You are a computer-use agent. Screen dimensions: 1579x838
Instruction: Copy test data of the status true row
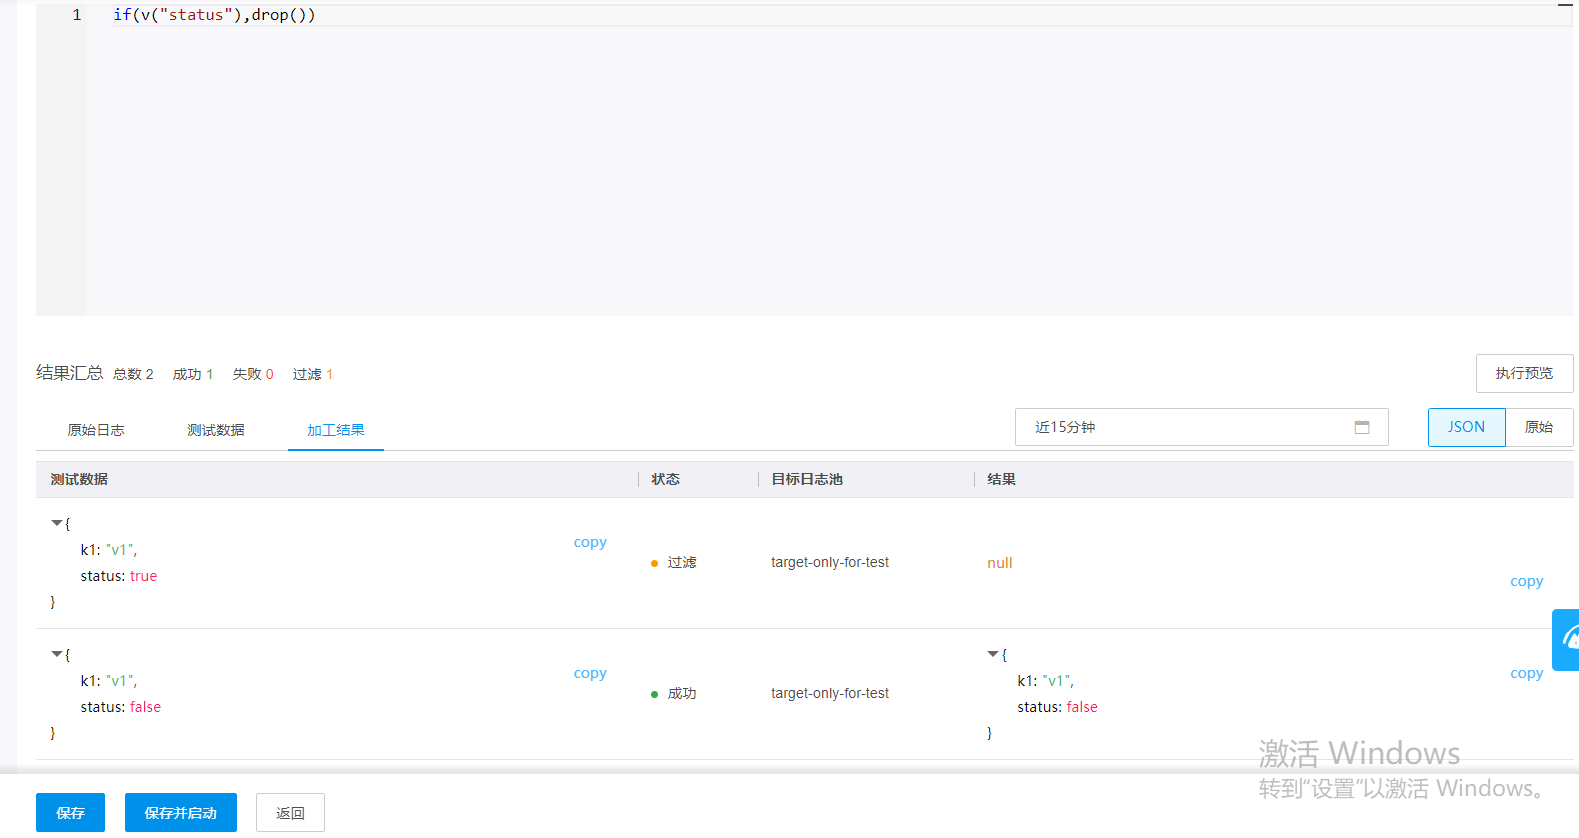[590, 542]
